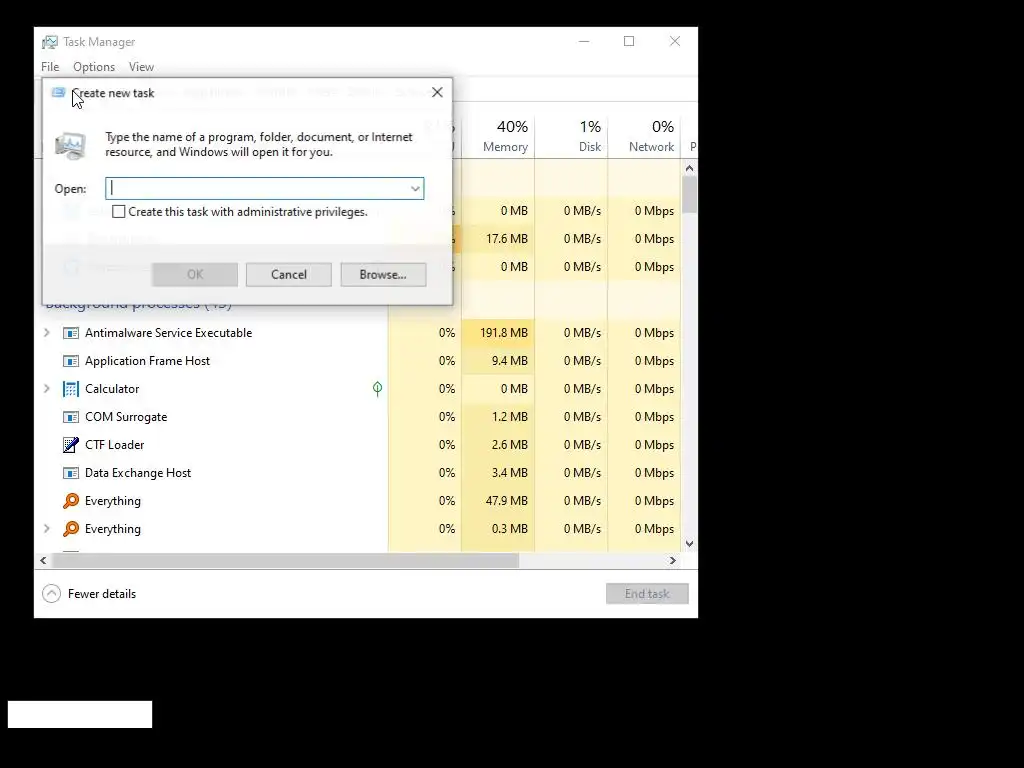Select the COM Surrogate process
This screenshot has height=768, width=1024.
[126, 417]
